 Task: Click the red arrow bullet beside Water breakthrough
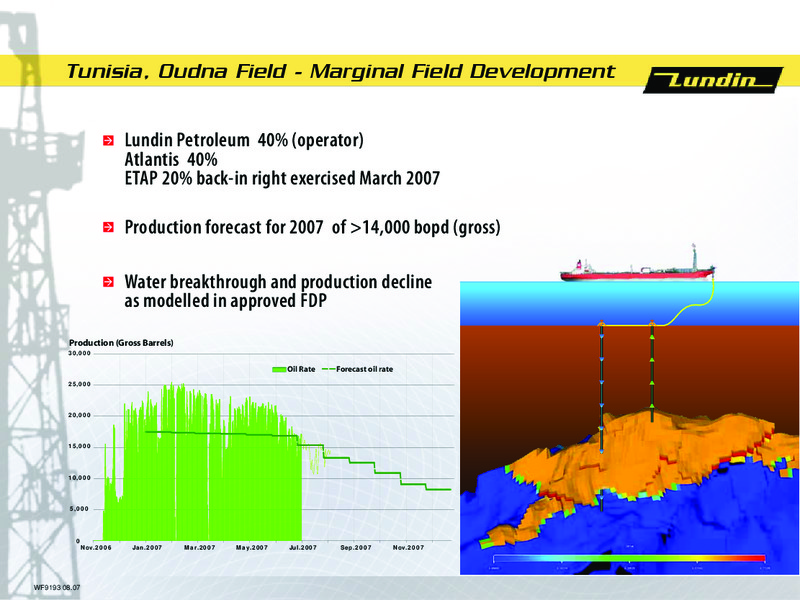click(x=108, y=282)
